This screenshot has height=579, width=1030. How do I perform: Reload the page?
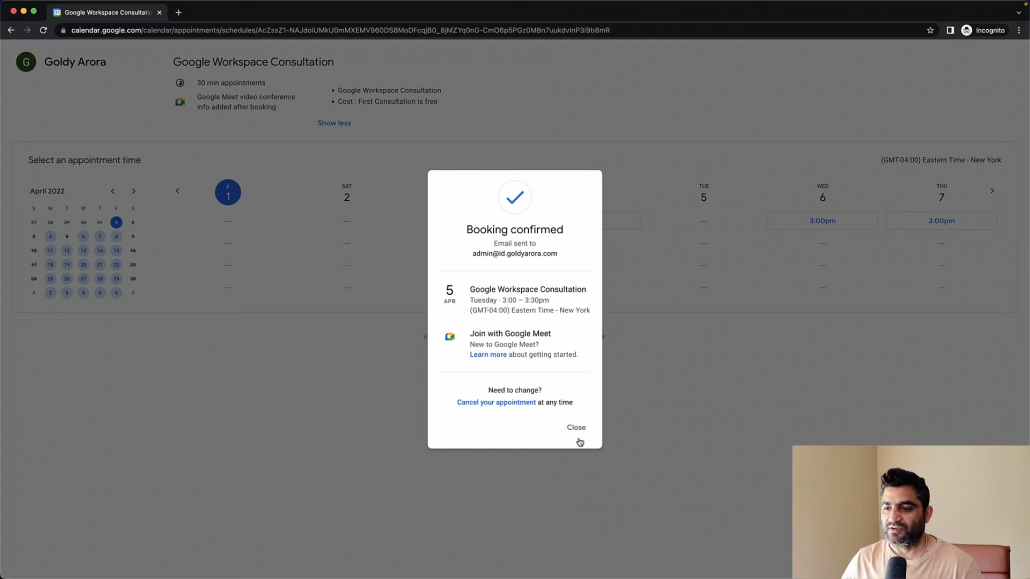43,30
